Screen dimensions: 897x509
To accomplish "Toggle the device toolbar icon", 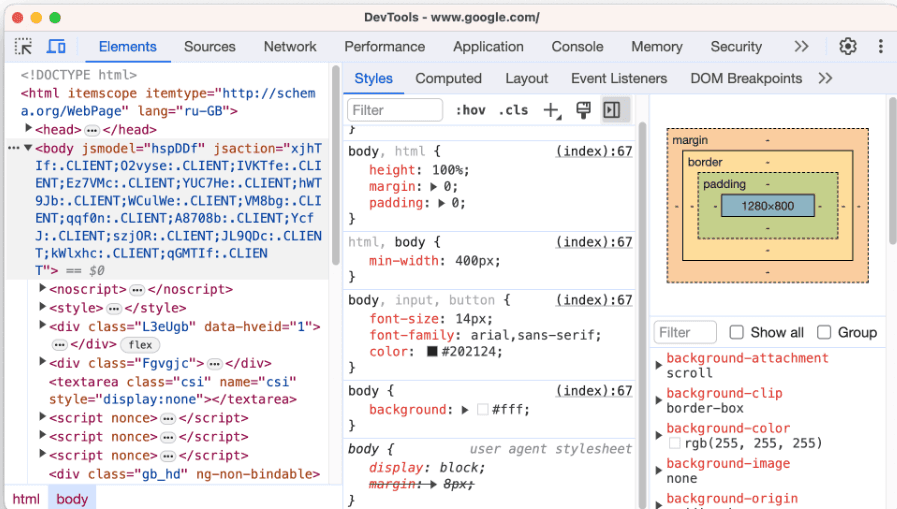I will pos(56,47).
